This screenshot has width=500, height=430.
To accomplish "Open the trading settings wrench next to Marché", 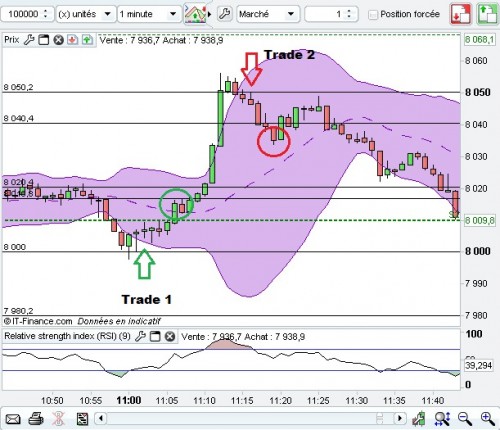I will [x=225, y=14].
